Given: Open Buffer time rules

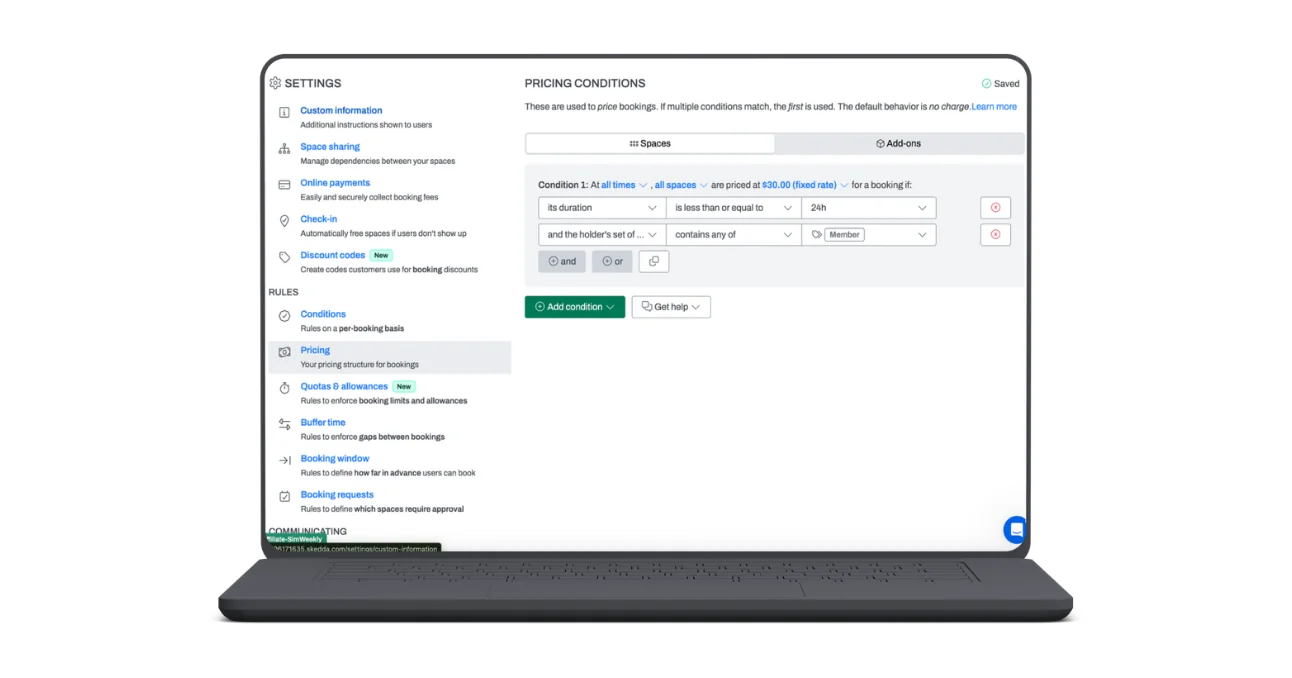Looking at the screenshot, I should pos(323,422).
